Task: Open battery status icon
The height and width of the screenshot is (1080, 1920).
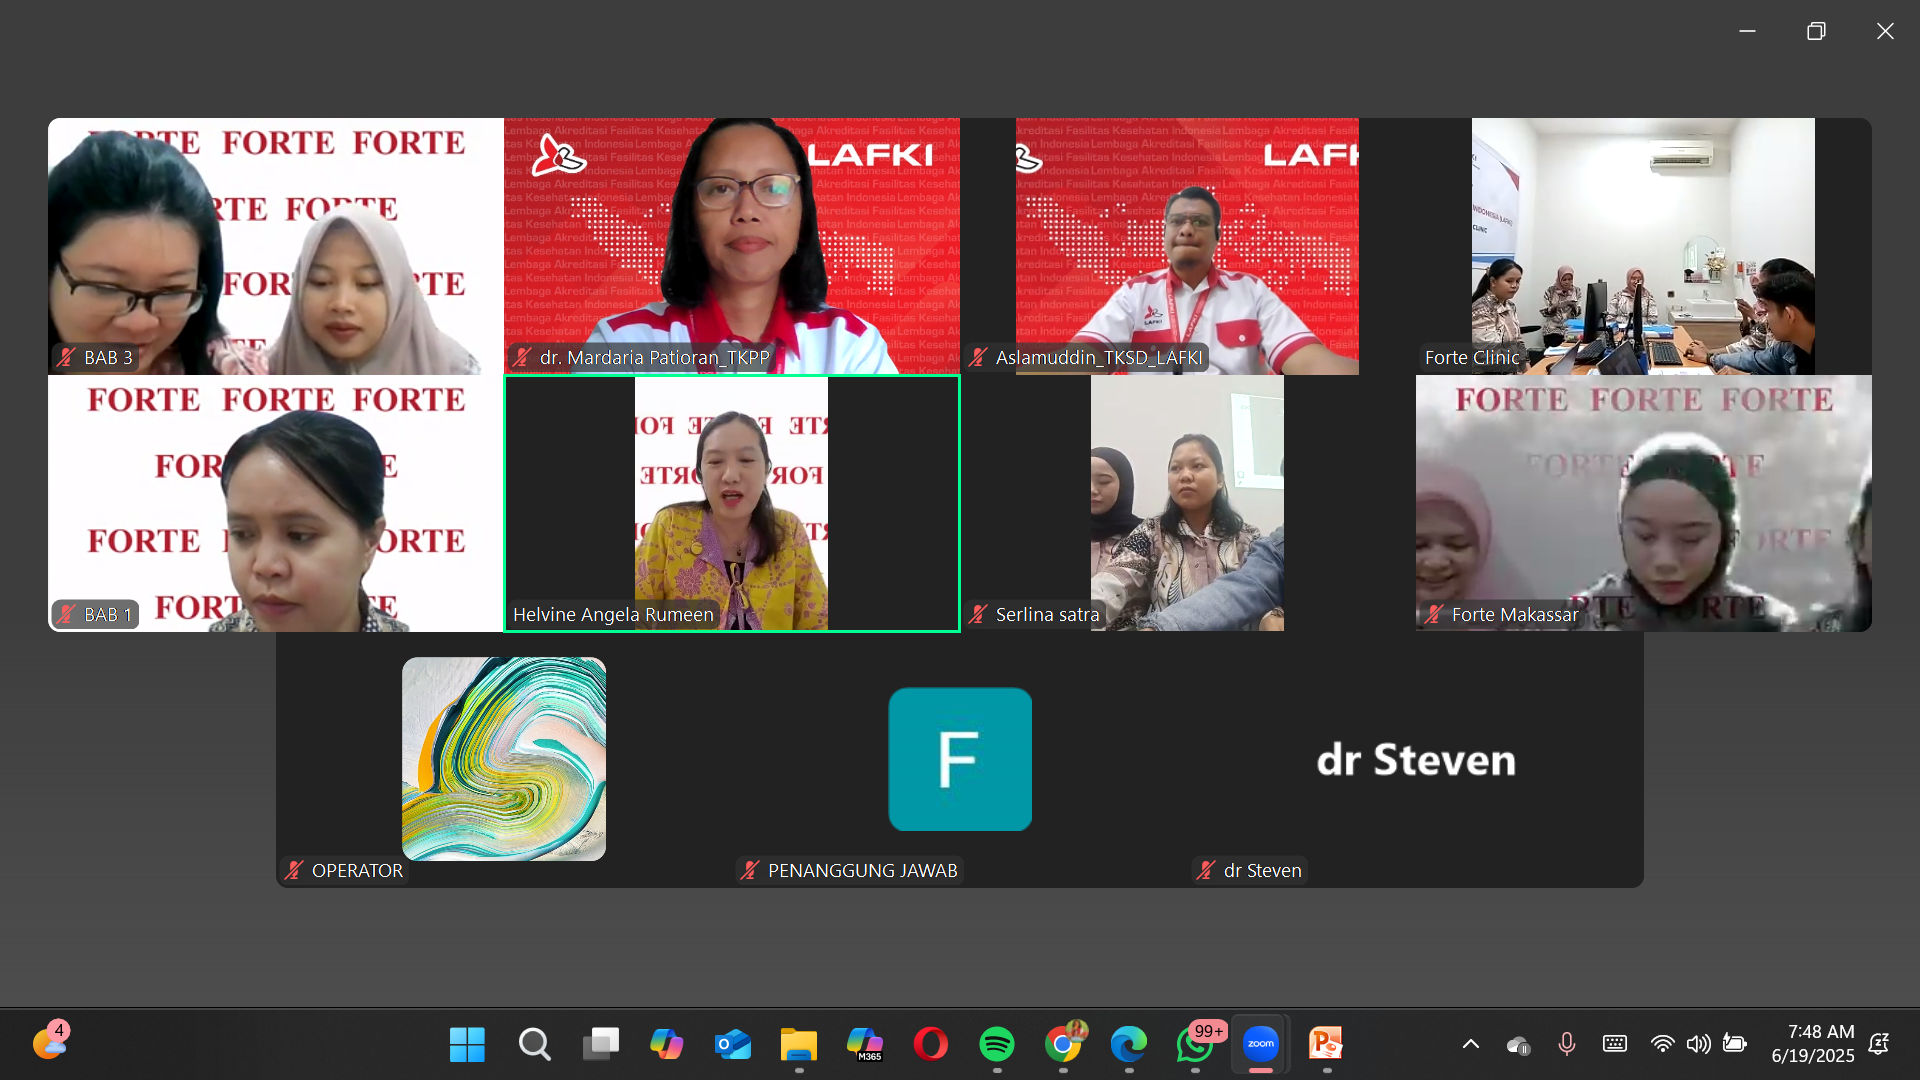Action: [x=1735, y=1044]
